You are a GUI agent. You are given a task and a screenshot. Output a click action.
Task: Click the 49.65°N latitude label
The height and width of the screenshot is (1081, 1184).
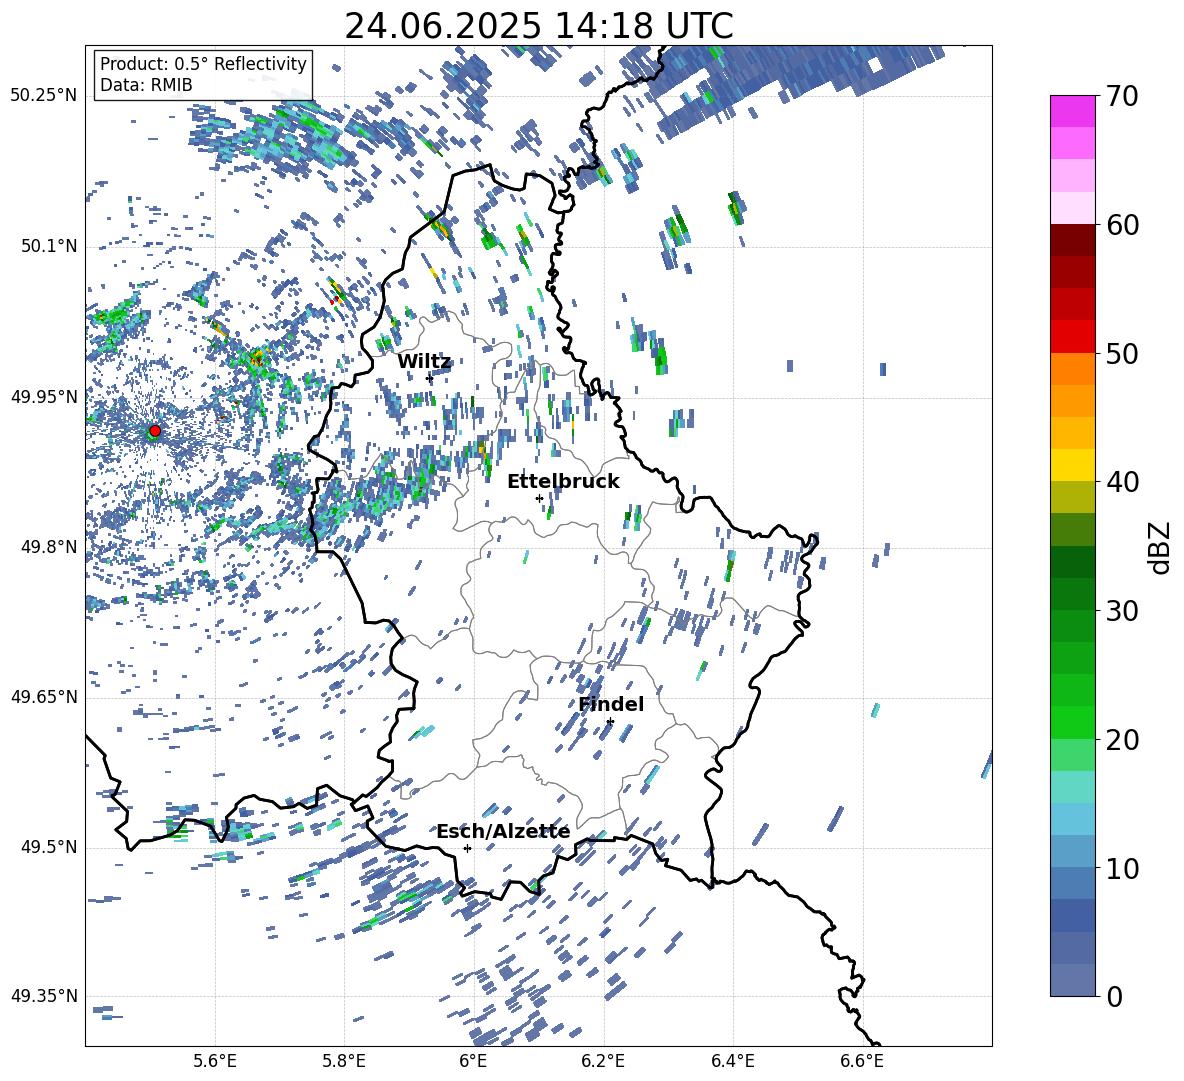click(44, 696)
